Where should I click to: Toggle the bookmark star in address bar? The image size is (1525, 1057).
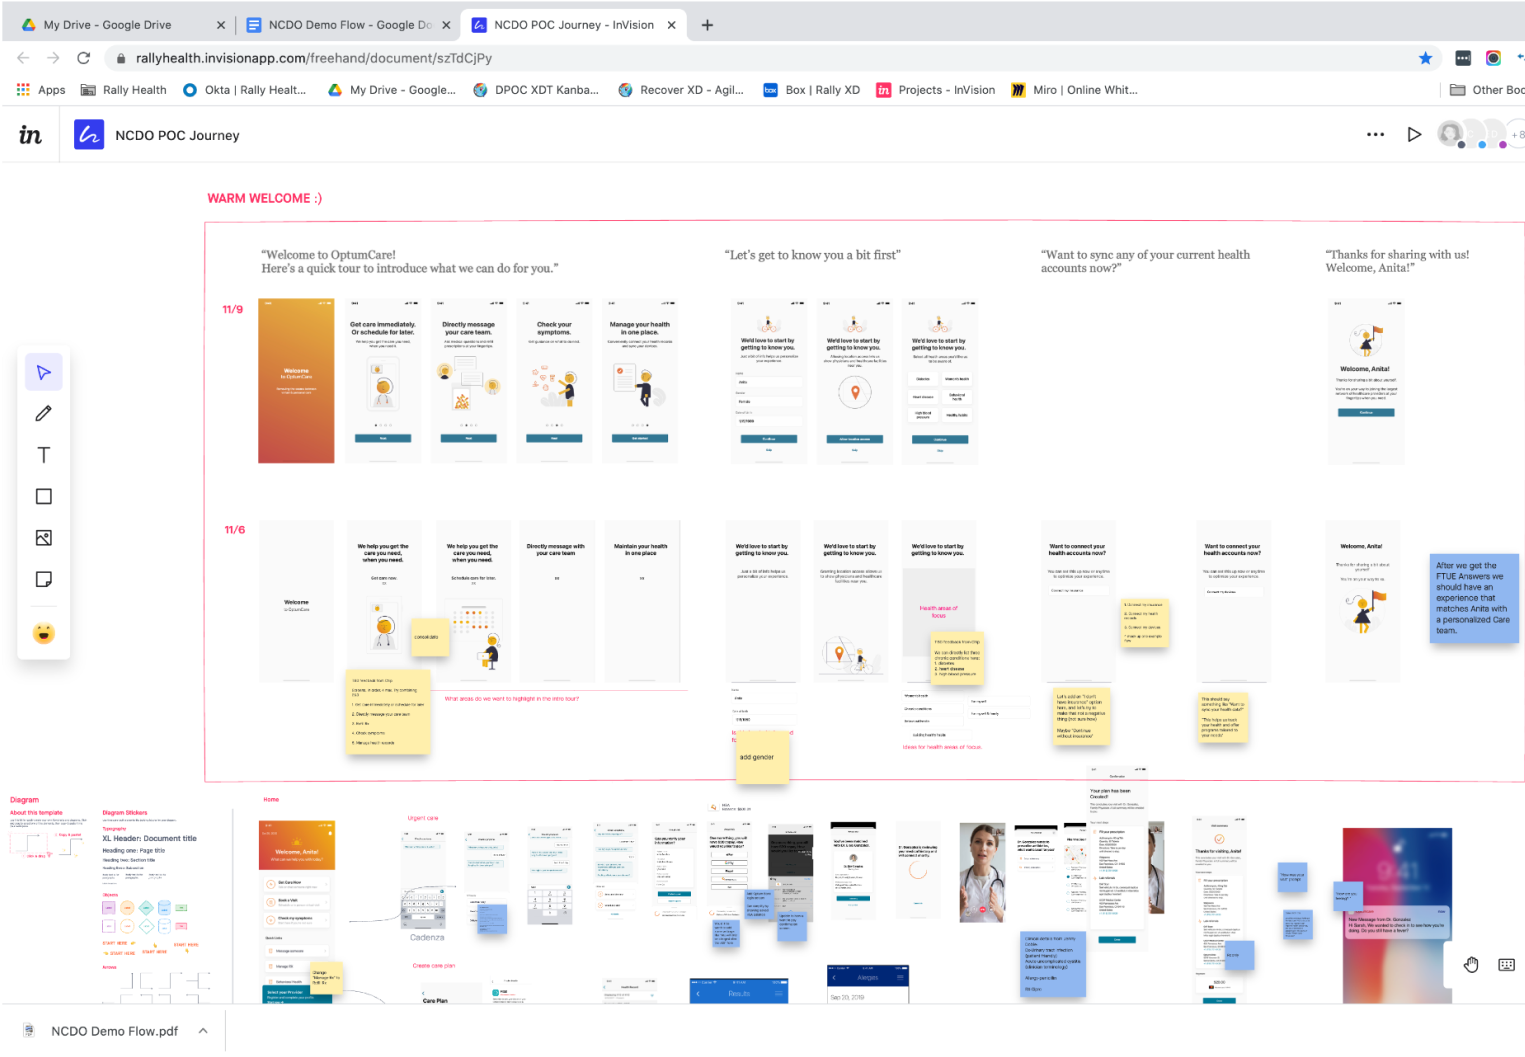click(x=1425, y=58)
